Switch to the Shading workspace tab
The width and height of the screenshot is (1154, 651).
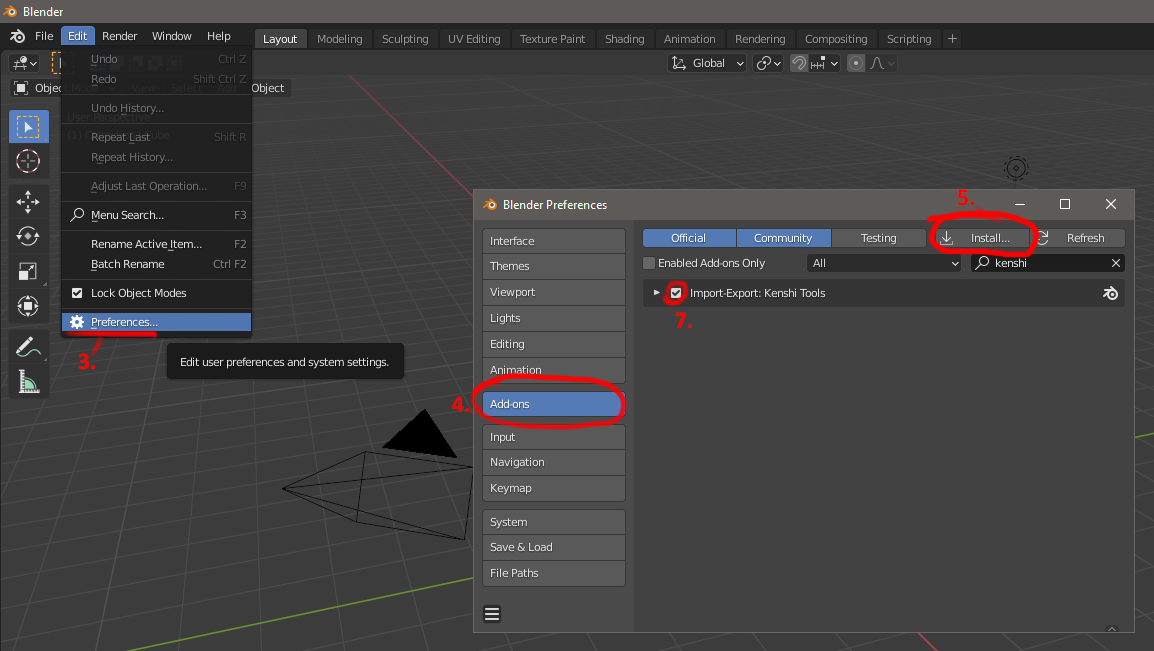click(x=624, y=39)
